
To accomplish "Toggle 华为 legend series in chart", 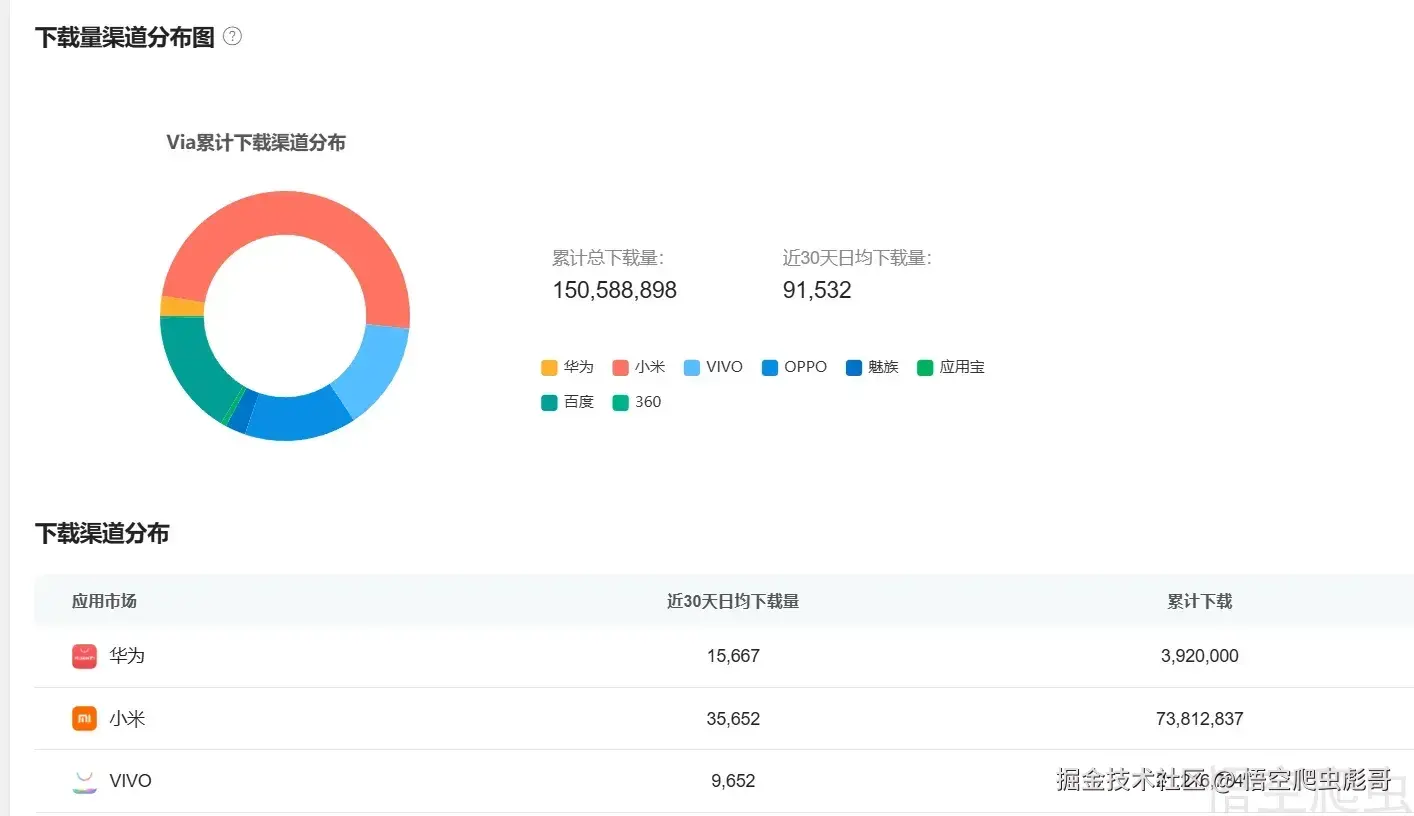I will tap(567, 367).
